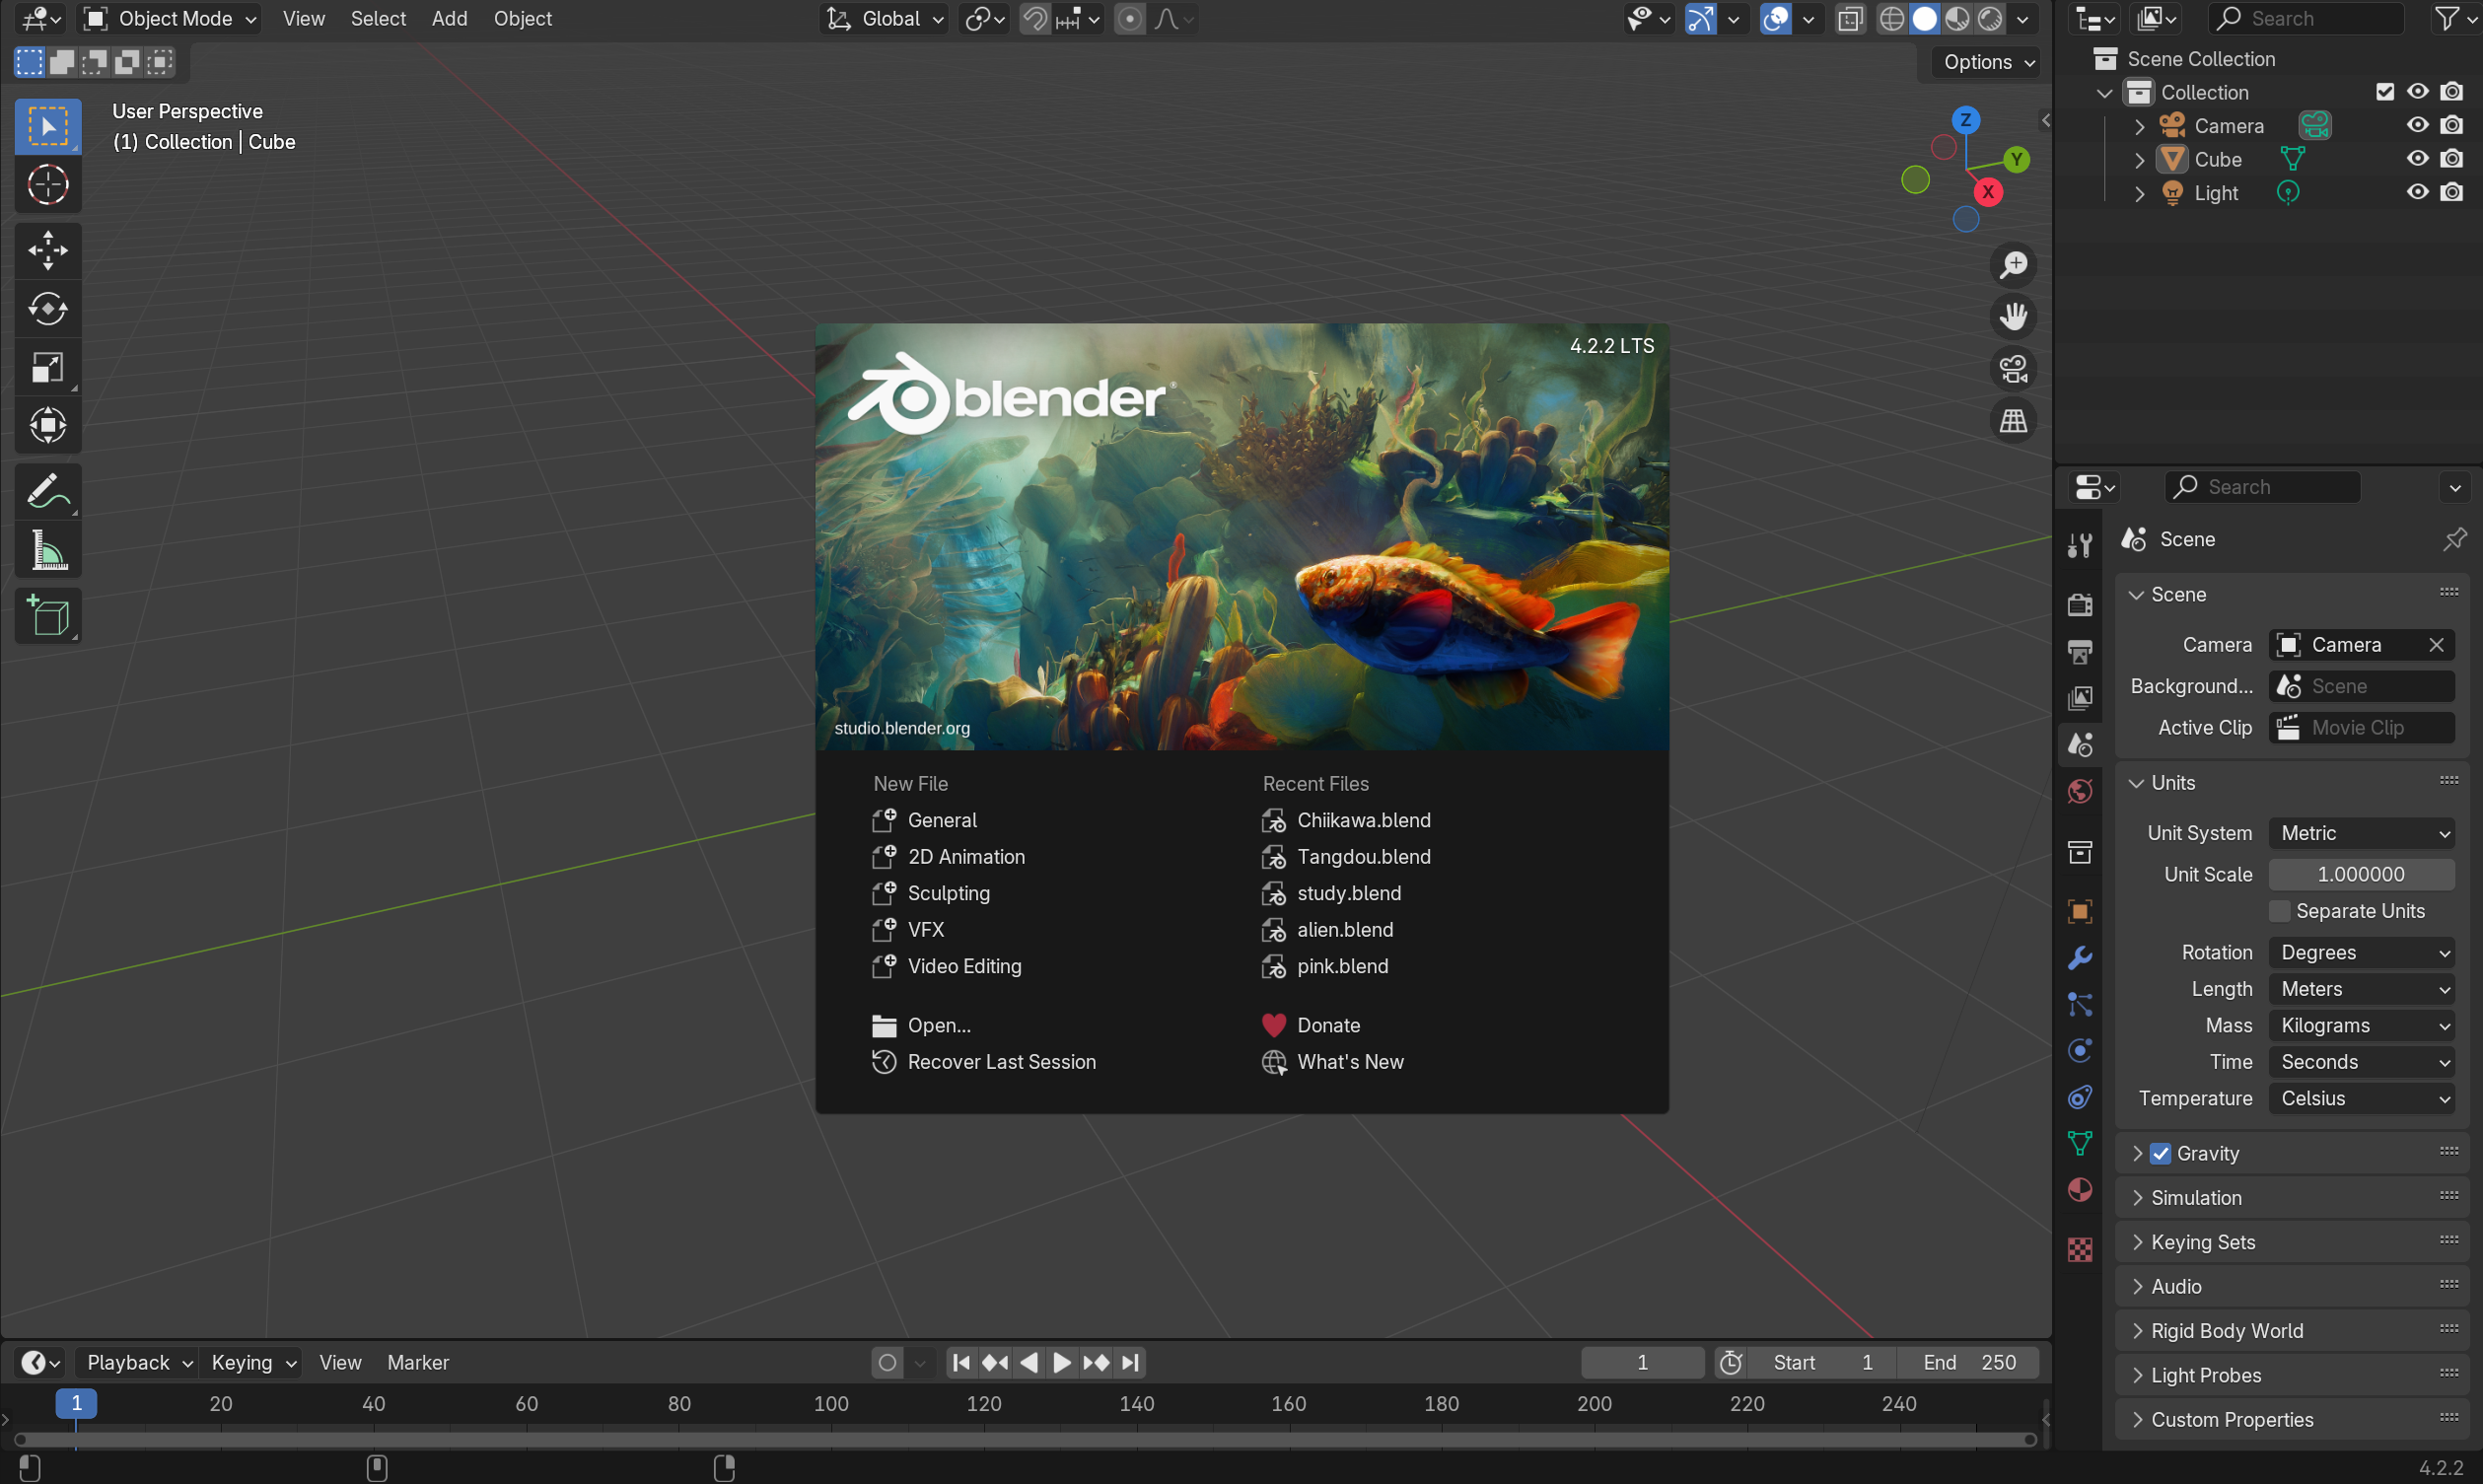This screenshot has height=1484, width=2483.
Task: Activate the Move tool
Action: click(x=47, y=250)
